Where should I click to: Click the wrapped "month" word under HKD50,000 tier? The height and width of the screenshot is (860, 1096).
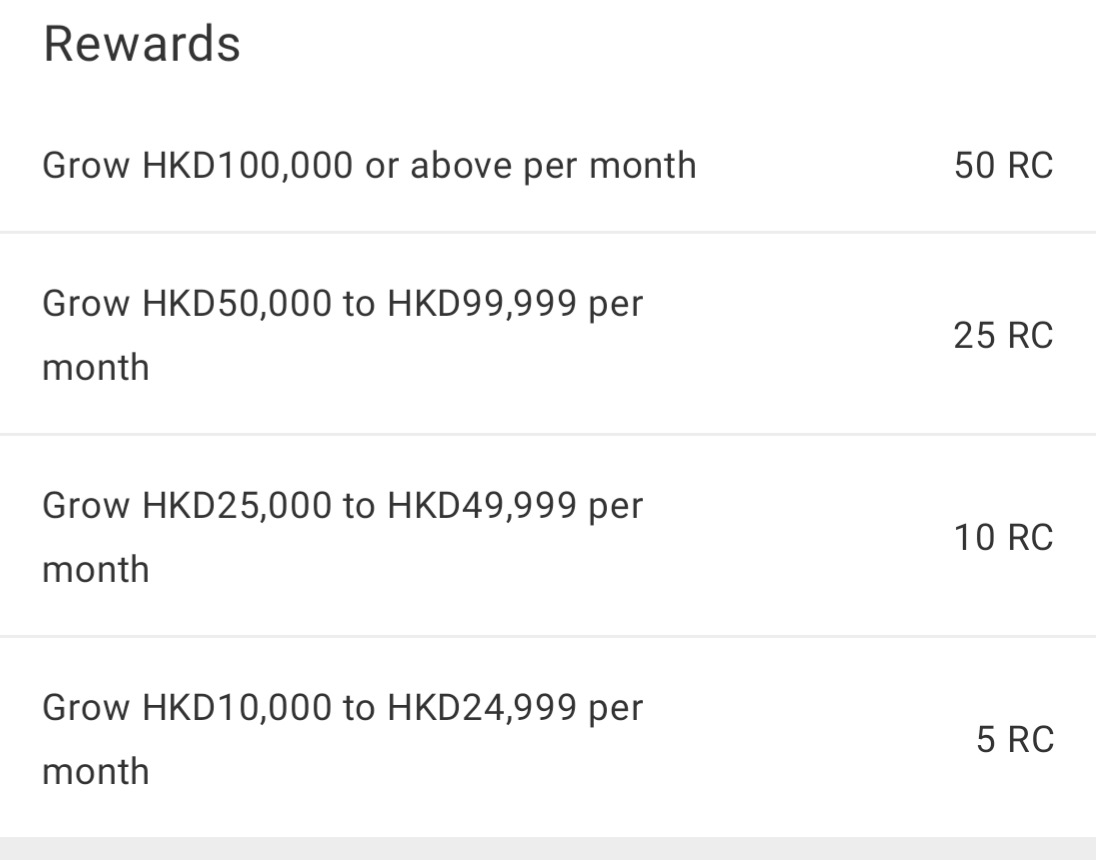(96, 368)
